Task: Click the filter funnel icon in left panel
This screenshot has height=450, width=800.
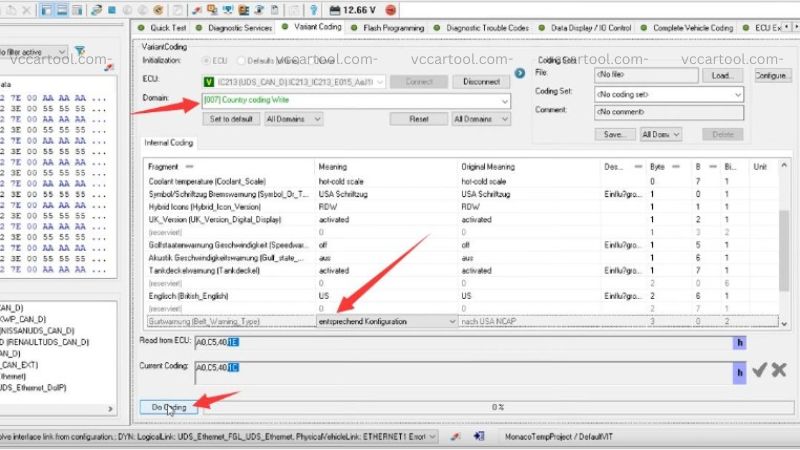Action: pyautogui.click(x=80, y=51)
